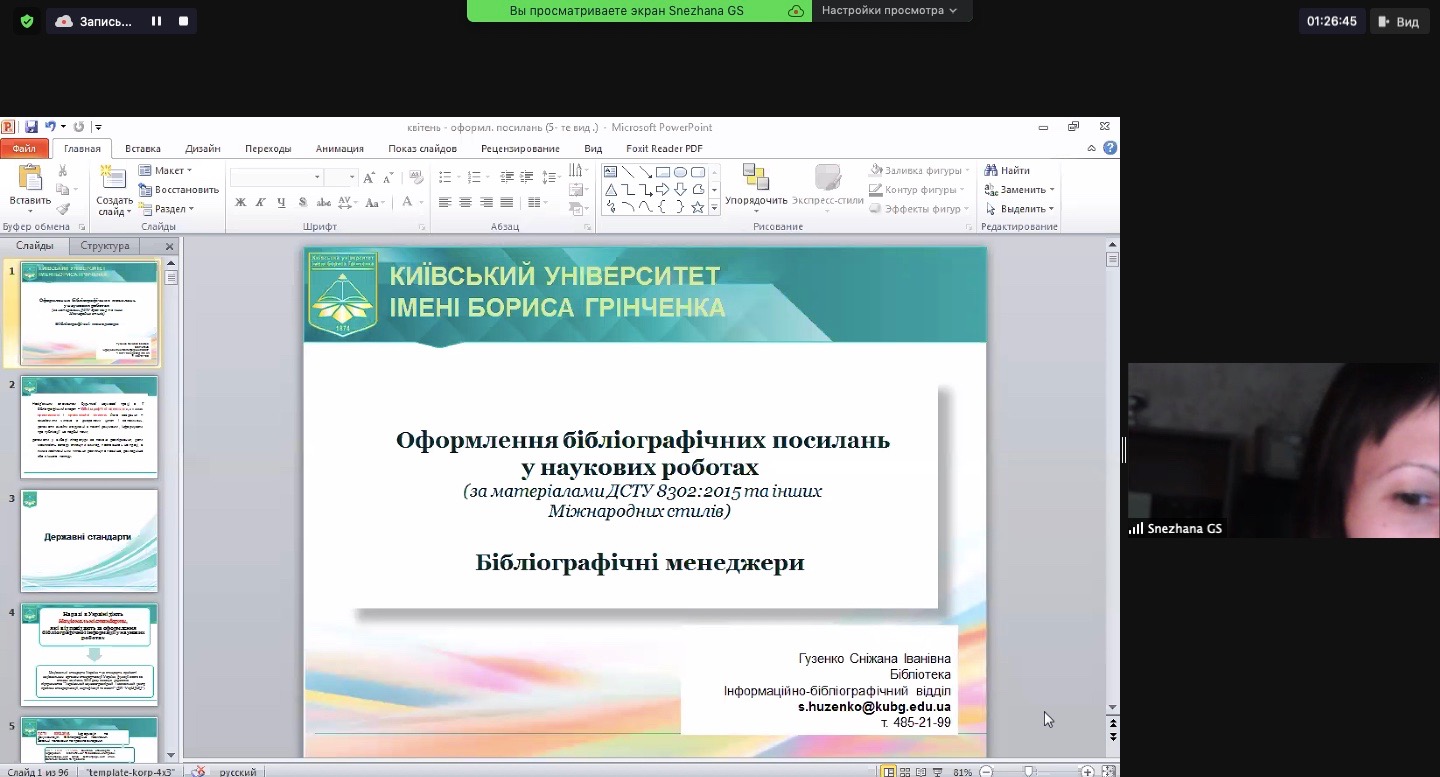Open PowerPoint Help question mark icon
This screenshot has height=777, width=1440.
click(x=1110, y=148)
